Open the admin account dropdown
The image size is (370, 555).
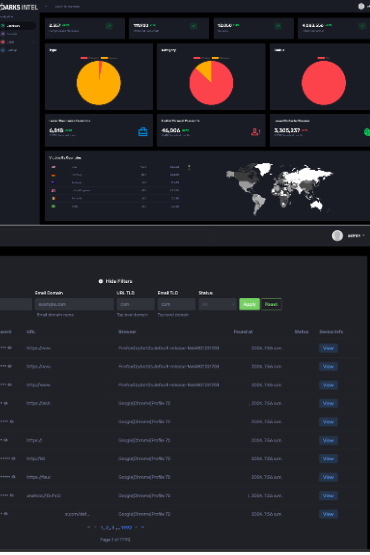pyautogui.click(x=356, y=235)
